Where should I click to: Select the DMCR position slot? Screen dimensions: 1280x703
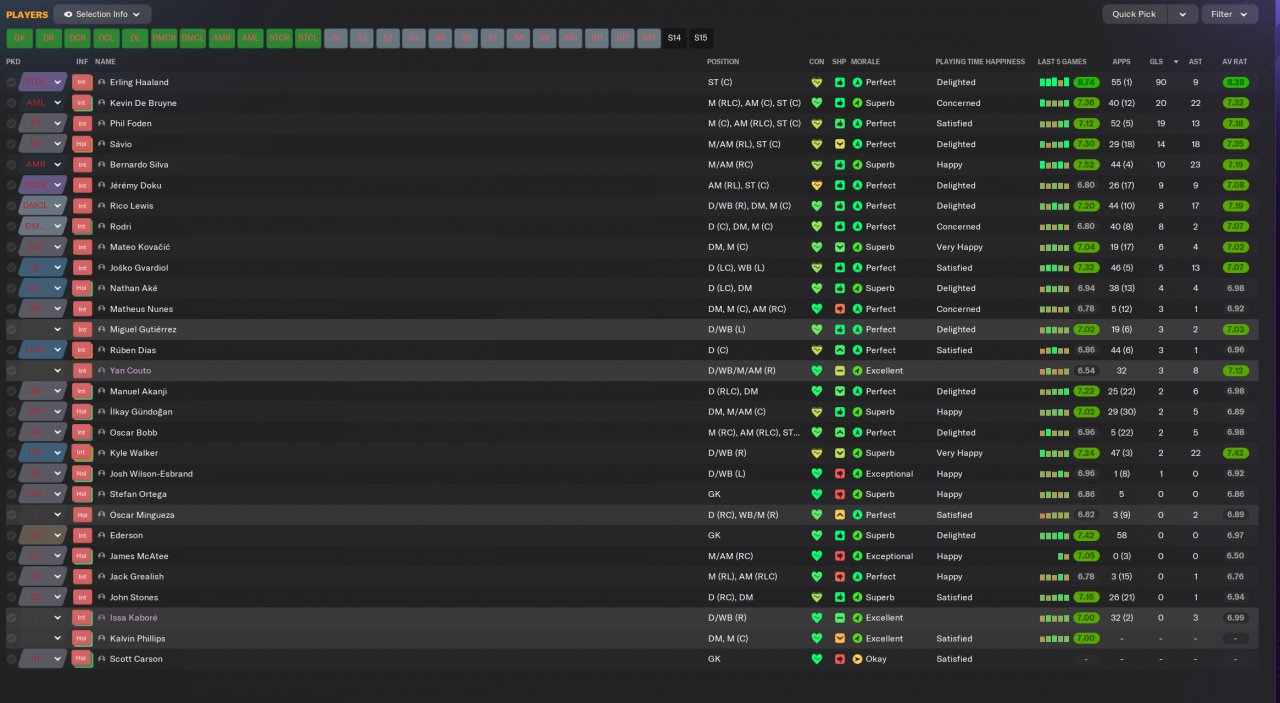click(x=164, y=38)
